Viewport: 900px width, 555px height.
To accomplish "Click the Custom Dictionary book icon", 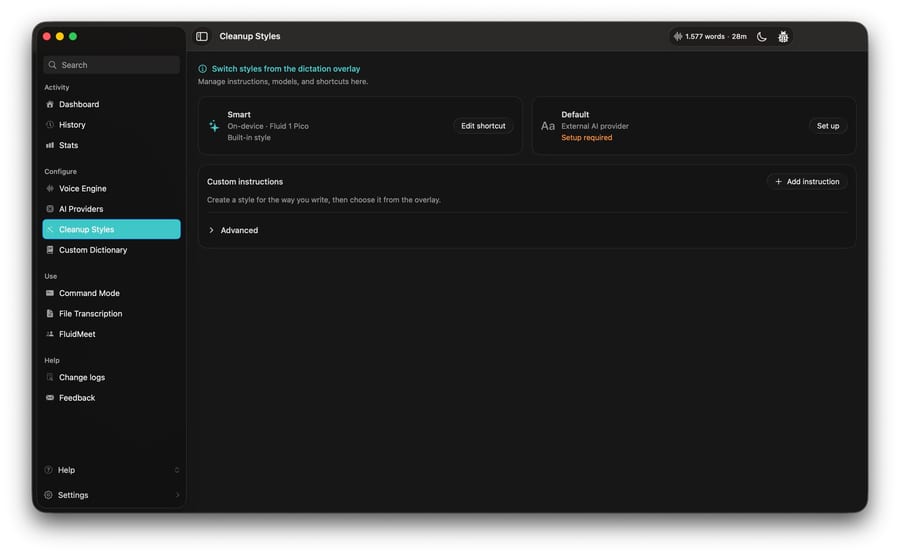I will 50,250.
